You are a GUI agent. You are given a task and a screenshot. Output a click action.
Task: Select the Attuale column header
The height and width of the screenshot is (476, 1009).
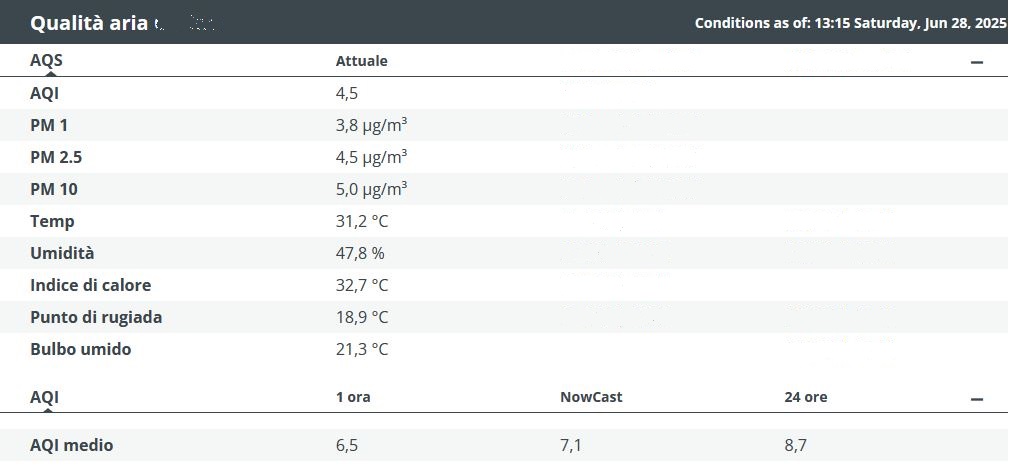(362, 61)
